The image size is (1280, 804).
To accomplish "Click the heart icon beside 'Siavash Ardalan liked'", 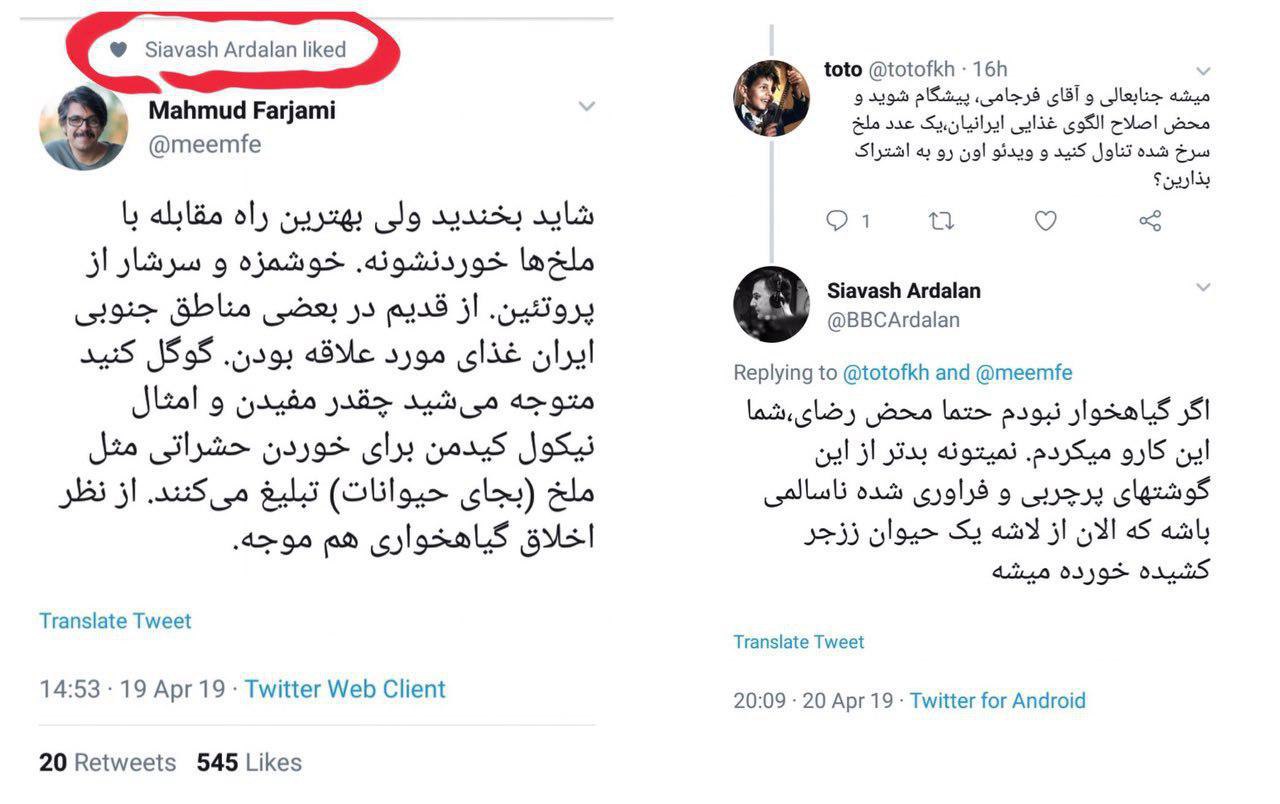I will (118, 49).
